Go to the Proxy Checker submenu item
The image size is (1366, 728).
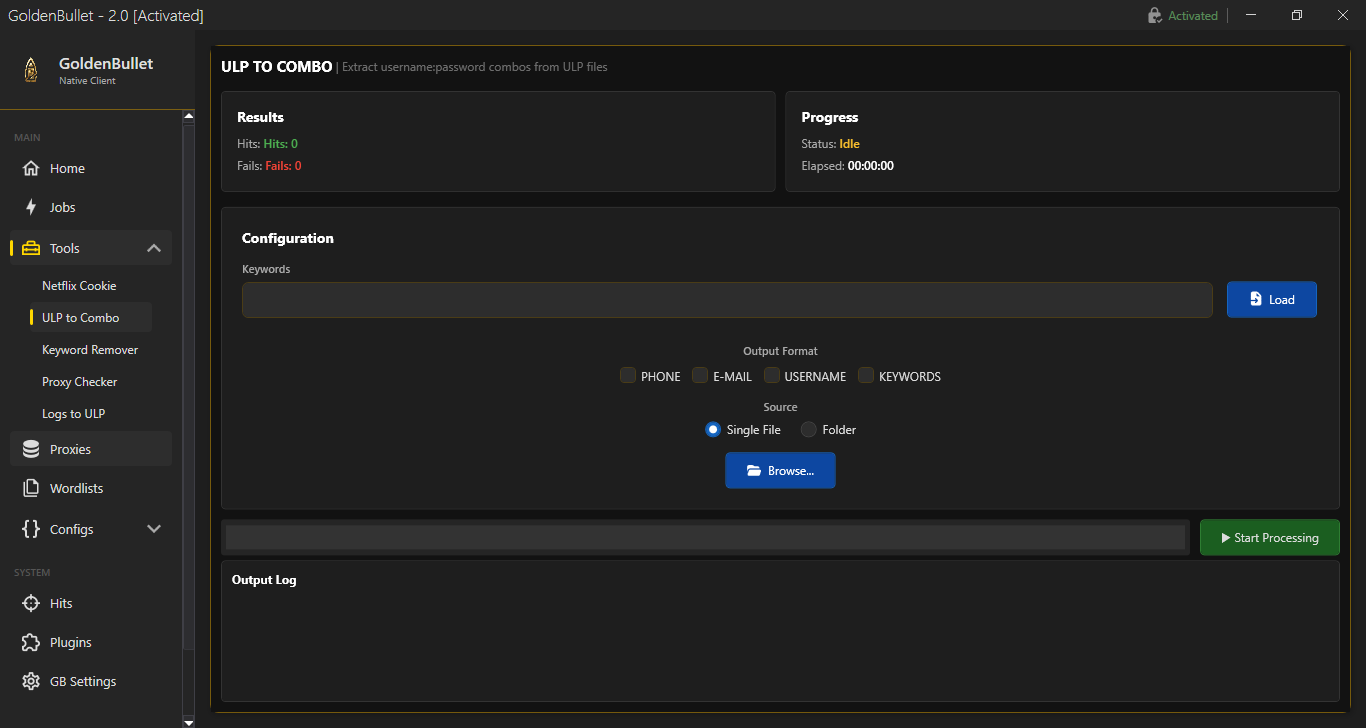point(80,382)
